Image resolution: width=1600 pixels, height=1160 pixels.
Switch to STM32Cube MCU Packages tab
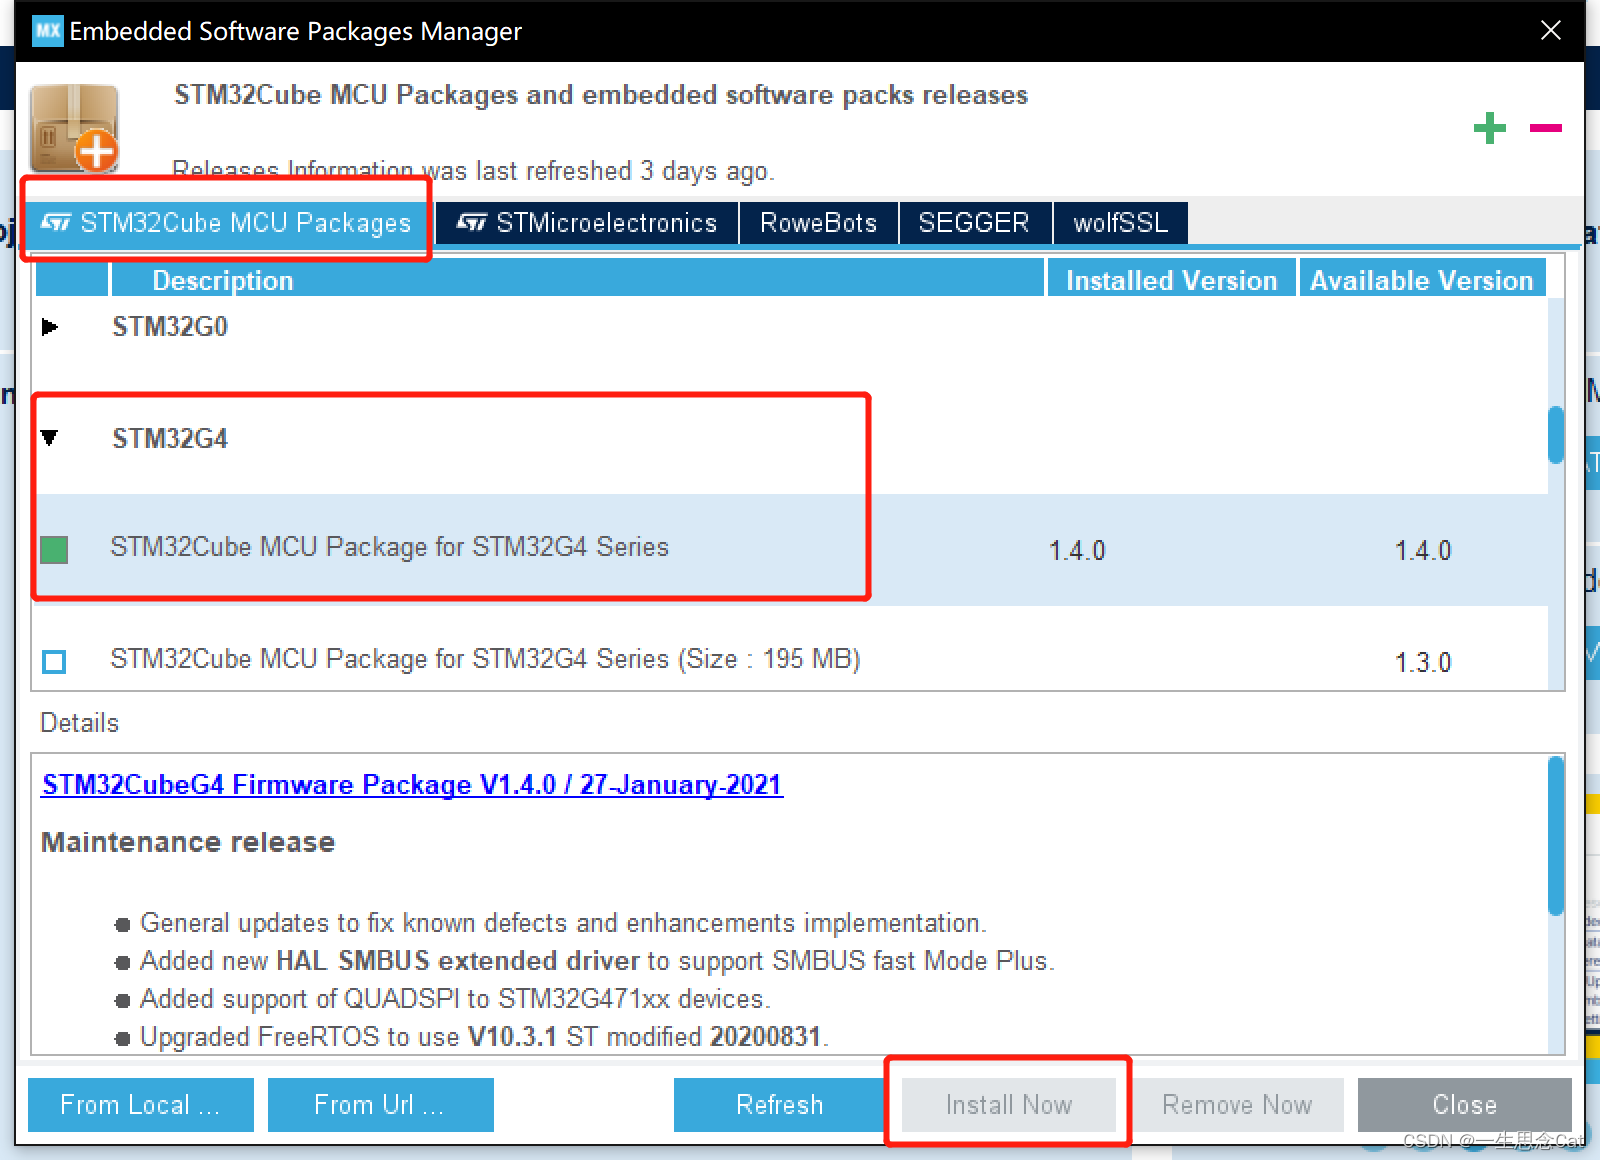[226, 222]
